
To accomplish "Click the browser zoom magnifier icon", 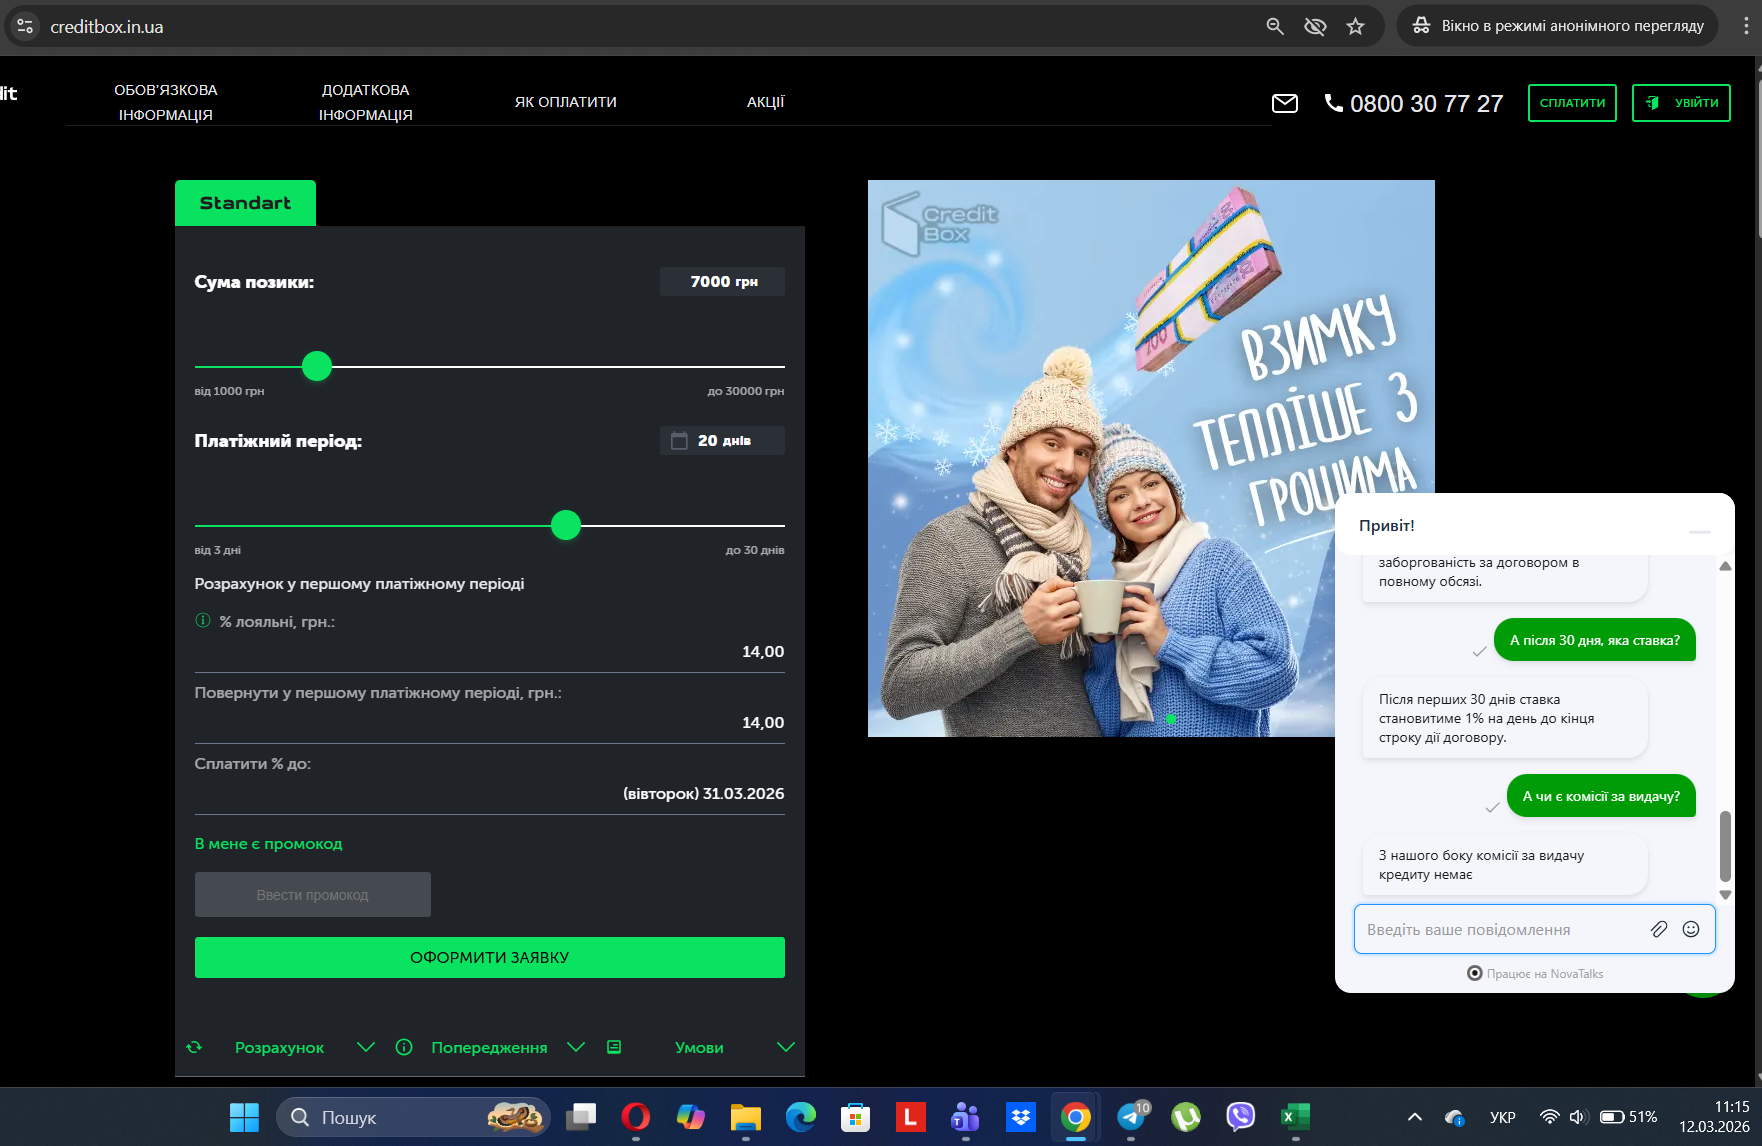I will click(1275, 26).
